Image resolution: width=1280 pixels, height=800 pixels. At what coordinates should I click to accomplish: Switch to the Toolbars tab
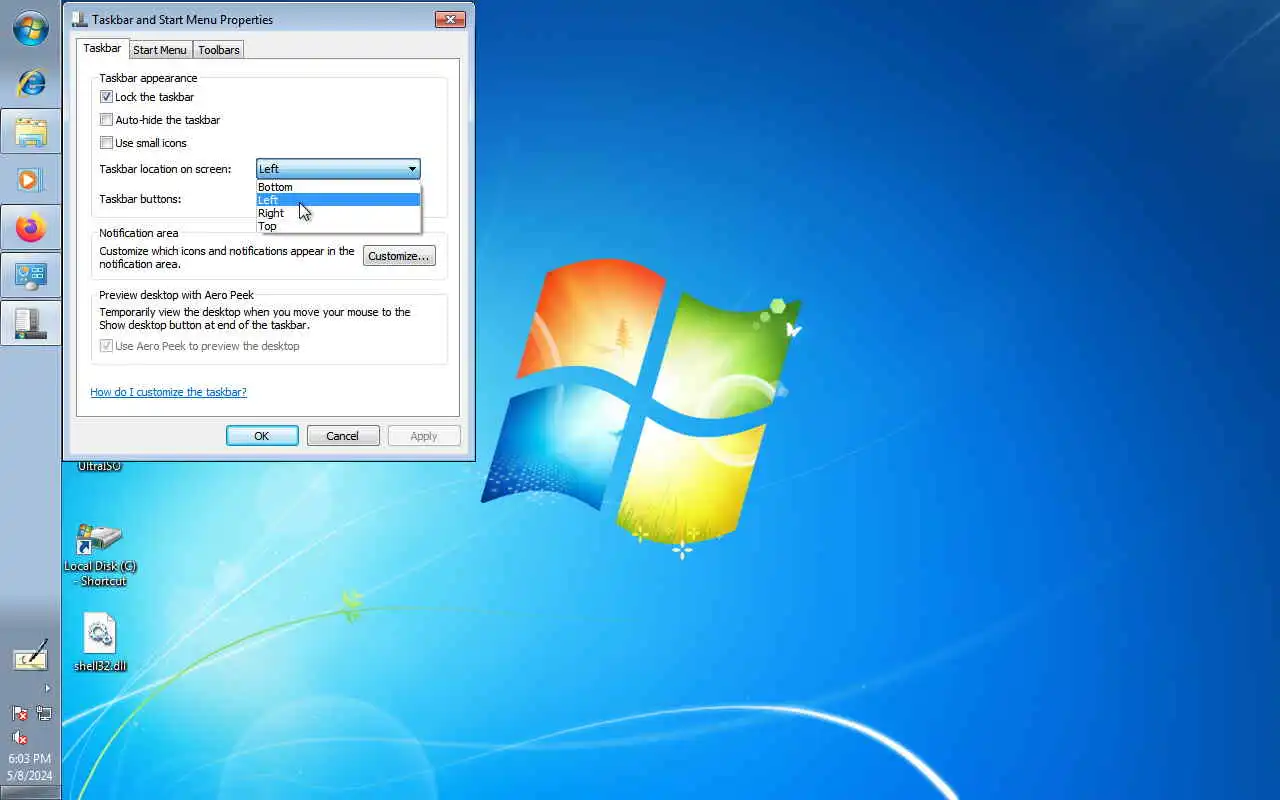219,50
